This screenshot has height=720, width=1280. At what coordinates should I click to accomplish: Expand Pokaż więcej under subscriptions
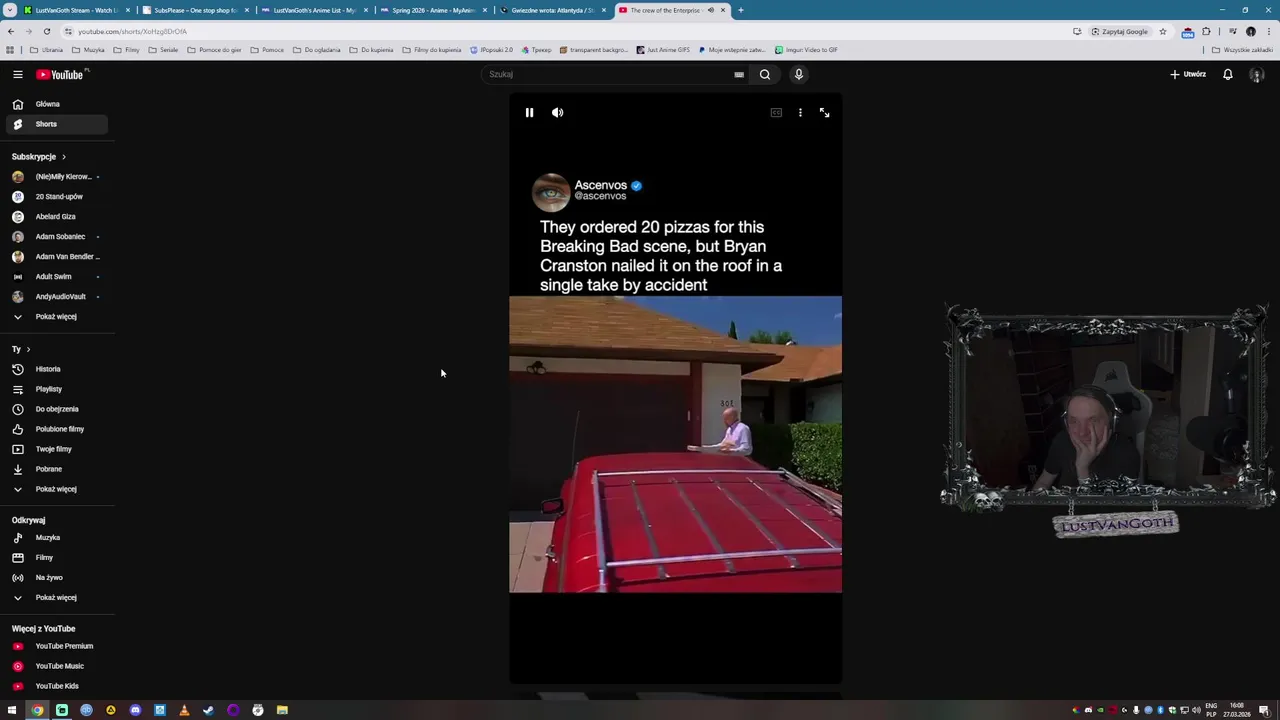point(55,317)
